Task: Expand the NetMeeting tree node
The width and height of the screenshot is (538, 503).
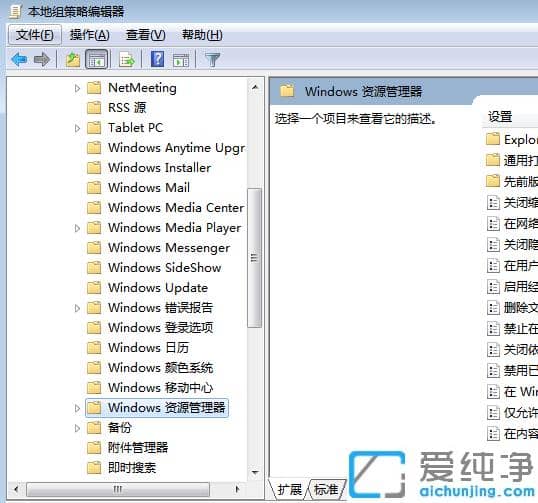Action: pos(78,89)
